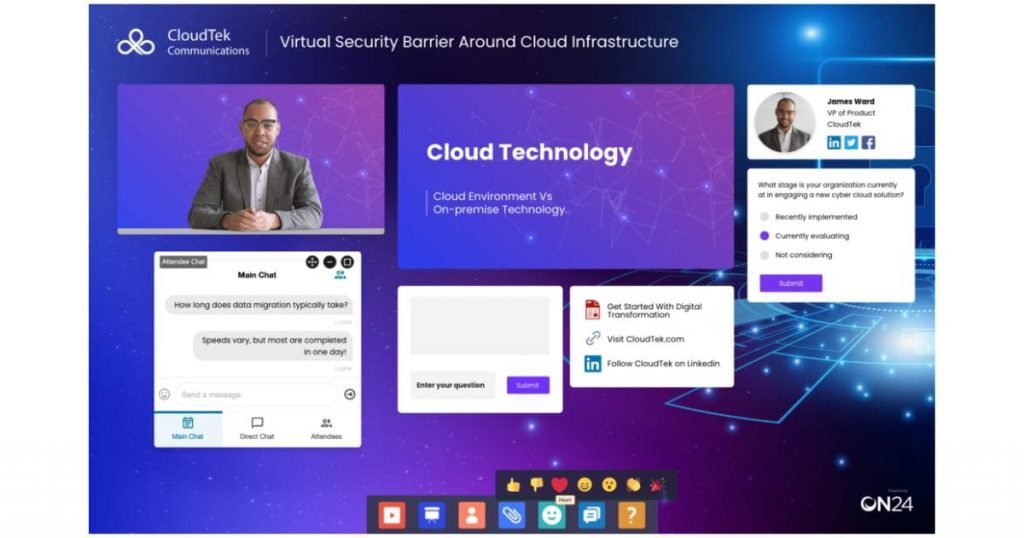Select the Currently evaluating poll option
This screenshot has height=538, width=1024.
[765, 236]
